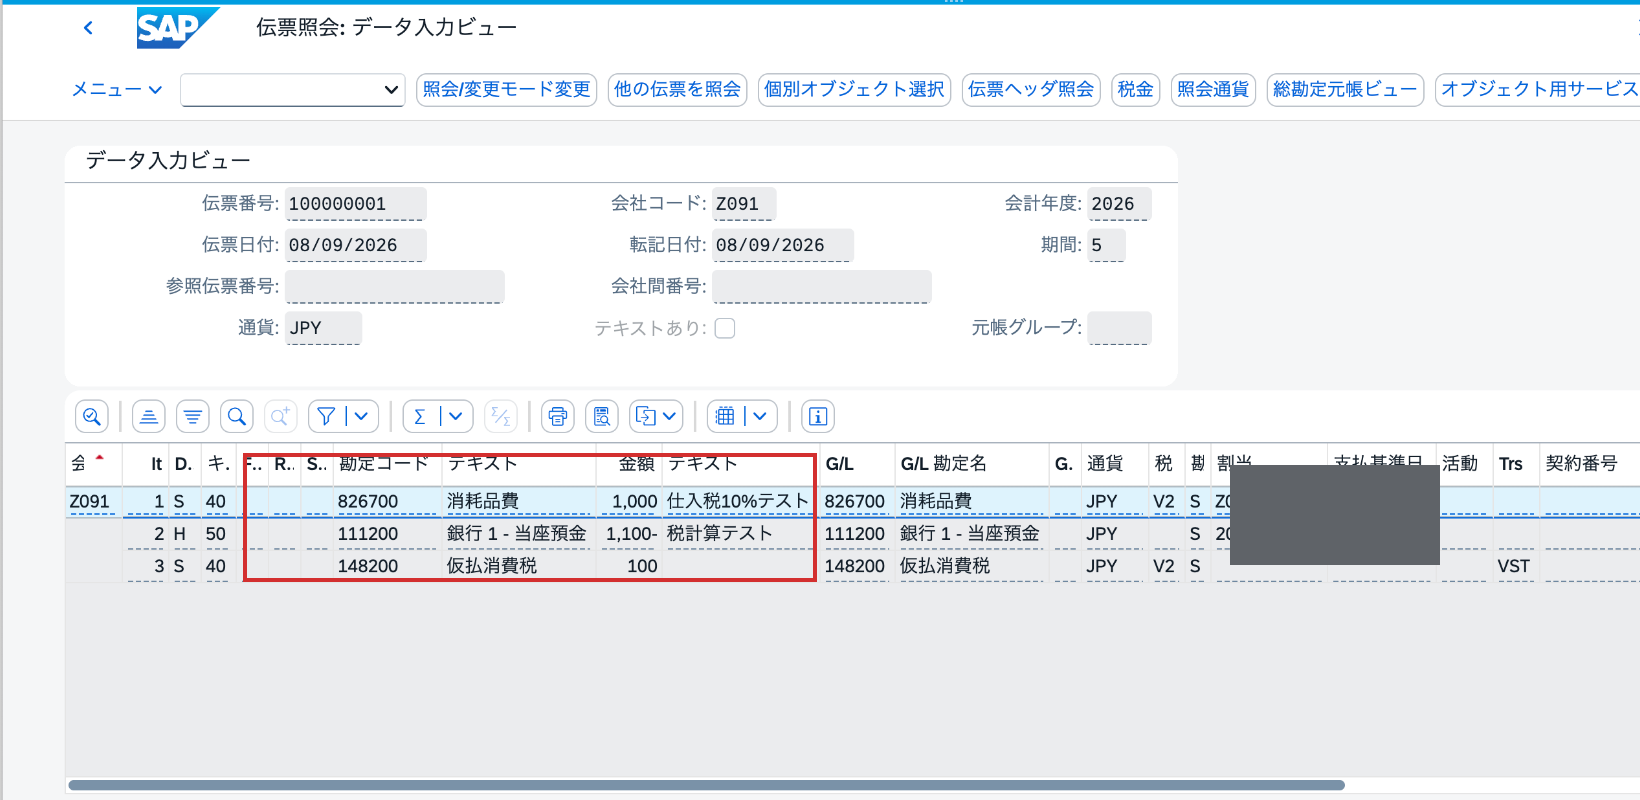Image resolution: width=1640 pixels, height=800 pixels.
Task: Sort ascending using the toolbar icon
Action: [149, 416]
